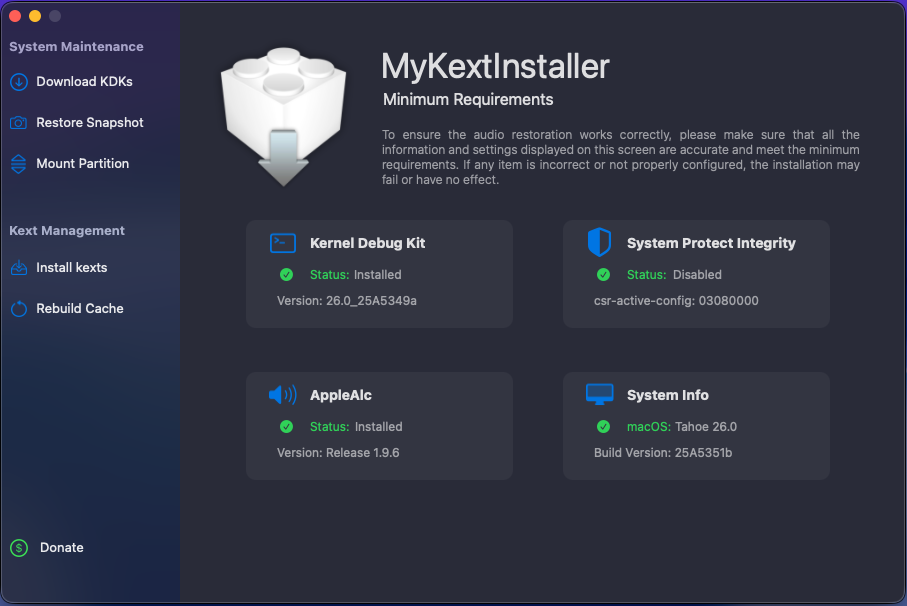Viewport: 907px width, 606px height.
Task: Click the Status: Disabled line
Action: tap(674, 275)
